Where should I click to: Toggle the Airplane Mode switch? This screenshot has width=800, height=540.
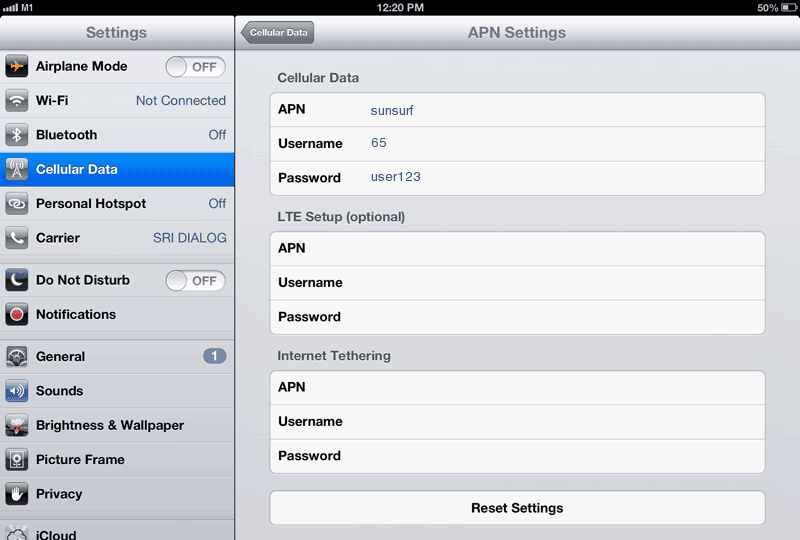click(195, 67)
